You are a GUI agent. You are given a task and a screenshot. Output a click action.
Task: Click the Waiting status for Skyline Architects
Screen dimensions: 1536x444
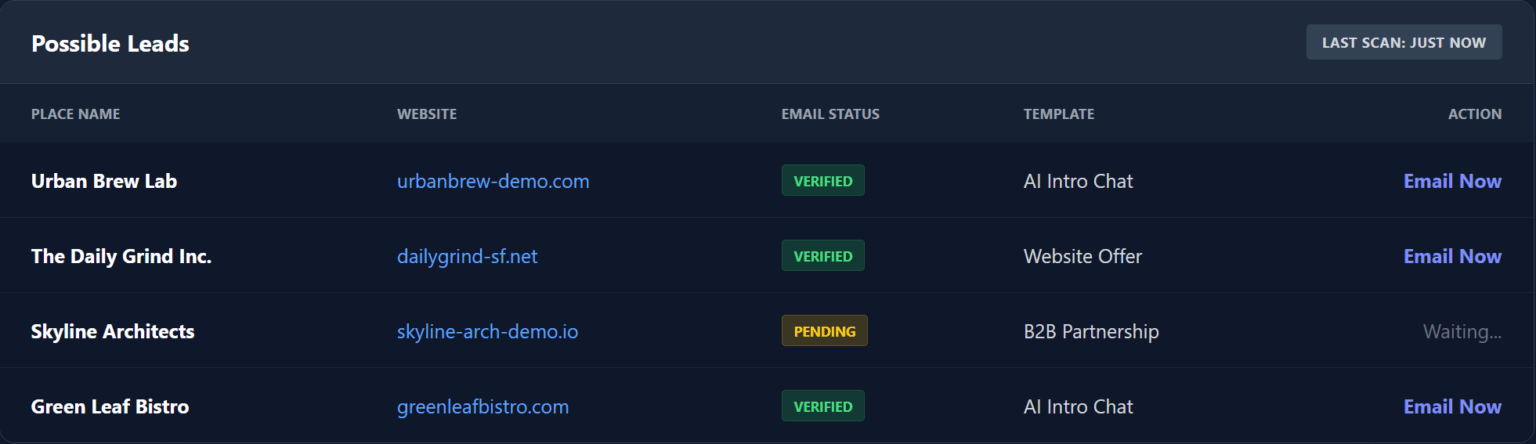coord(1462,331)
